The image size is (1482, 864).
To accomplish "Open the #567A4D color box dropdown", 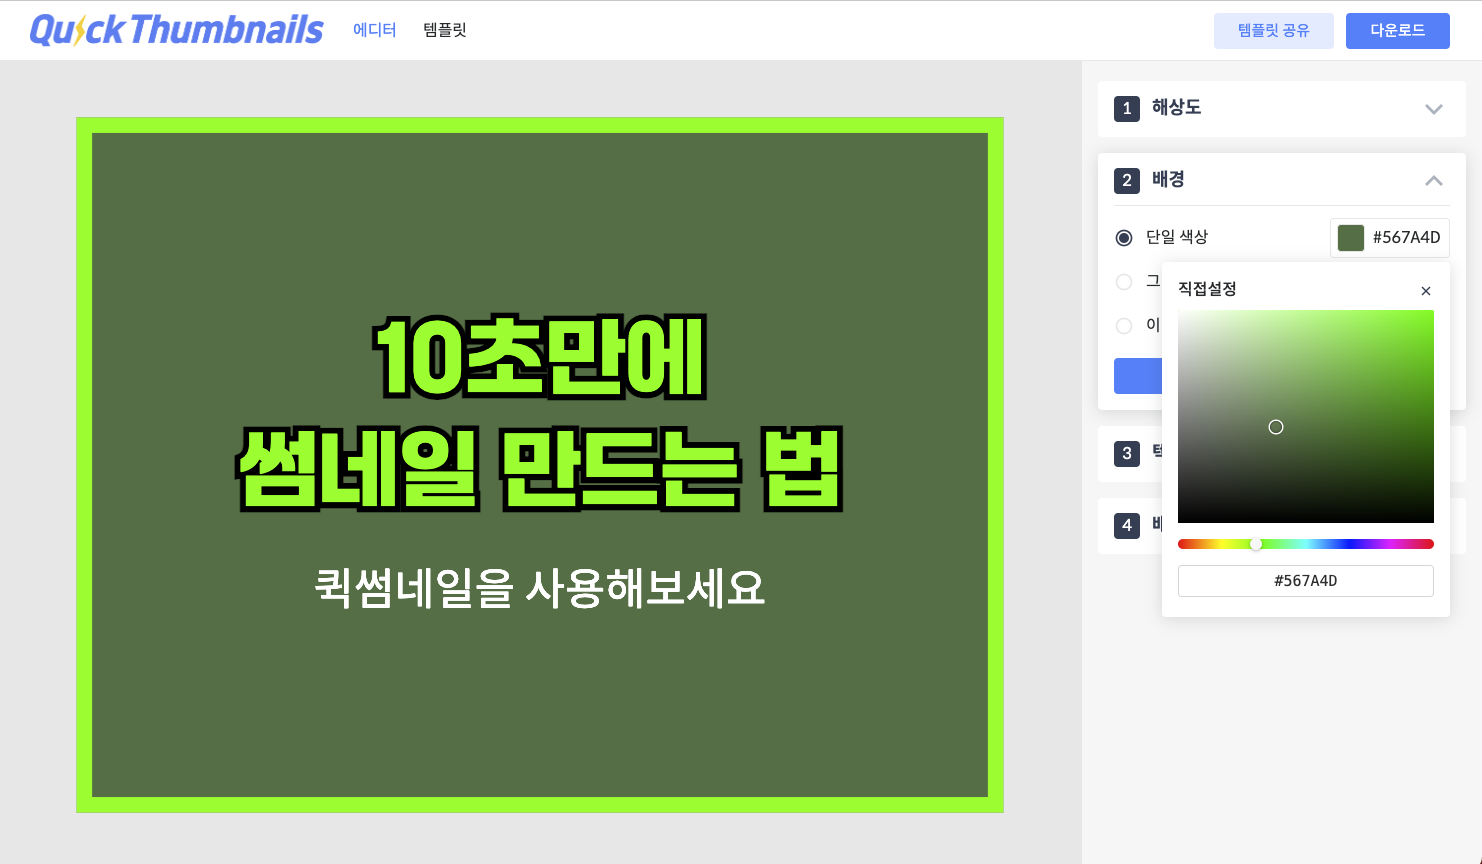I will (1389, 238).
